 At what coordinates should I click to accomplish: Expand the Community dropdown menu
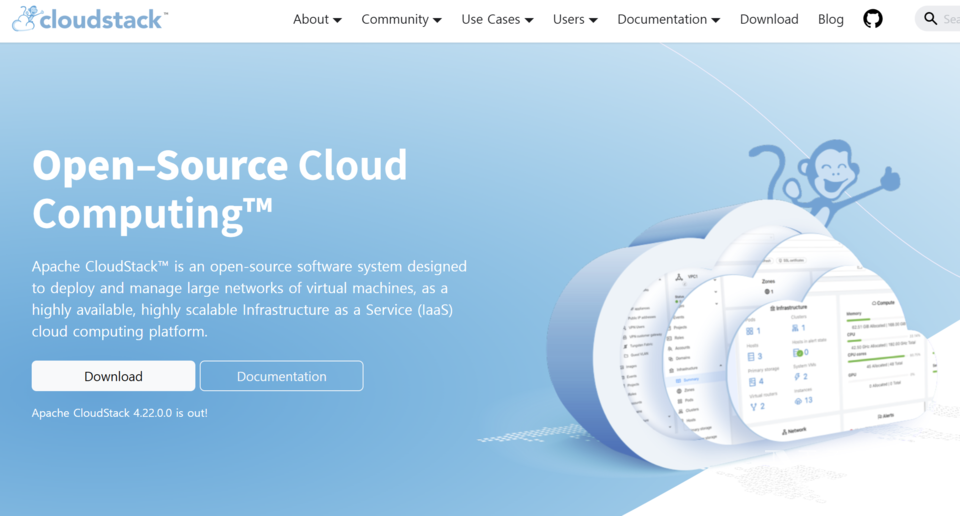pyautogui.click(x=401, y=19)
